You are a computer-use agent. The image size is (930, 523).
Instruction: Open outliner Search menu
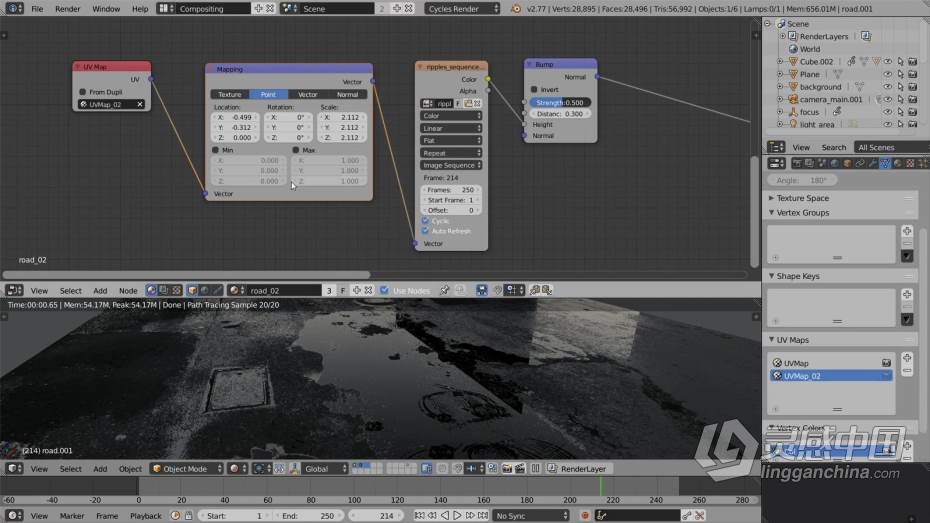point(833,147)
